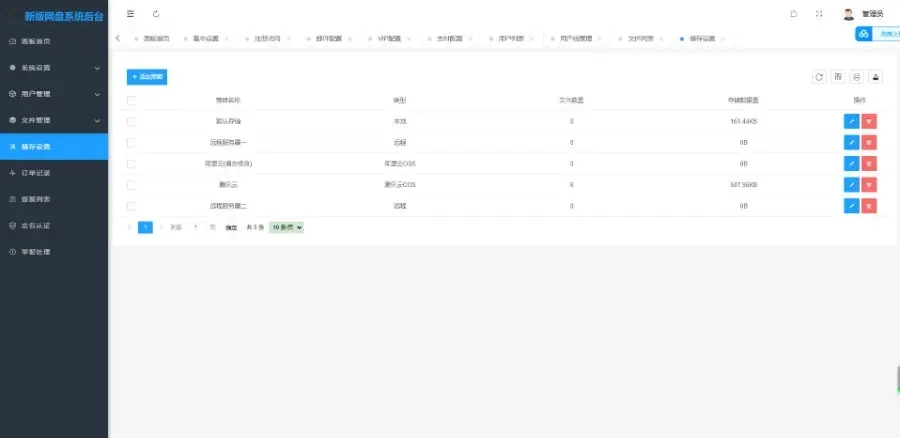
Task: Tick the checkbox for the 远程服务器二 row
Action: (131, 206)
